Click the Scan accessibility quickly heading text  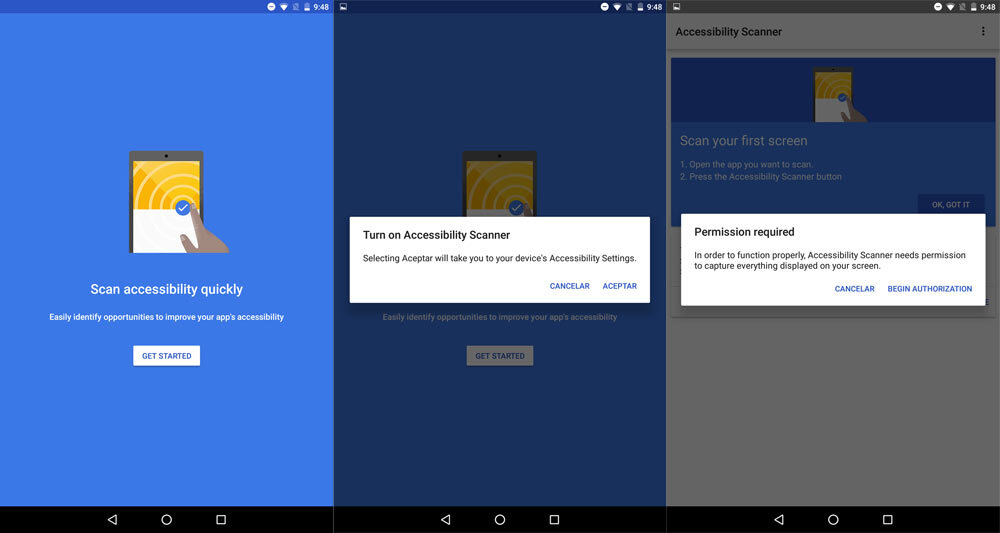click(166, 290)
